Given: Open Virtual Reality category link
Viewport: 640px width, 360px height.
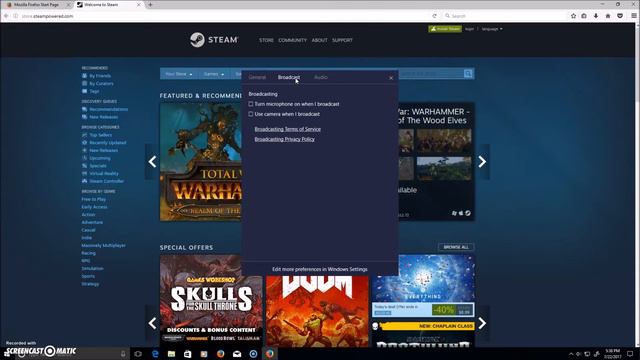Looking at the screenshot, I should click(104, 173).
